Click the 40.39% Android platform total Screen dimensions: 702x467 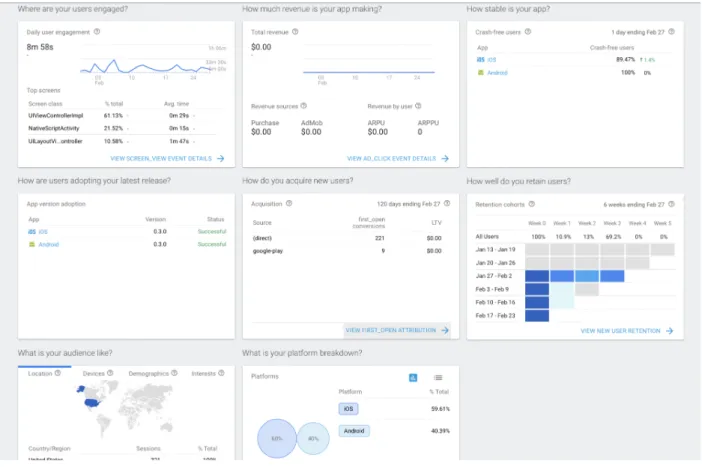[440, 431]
